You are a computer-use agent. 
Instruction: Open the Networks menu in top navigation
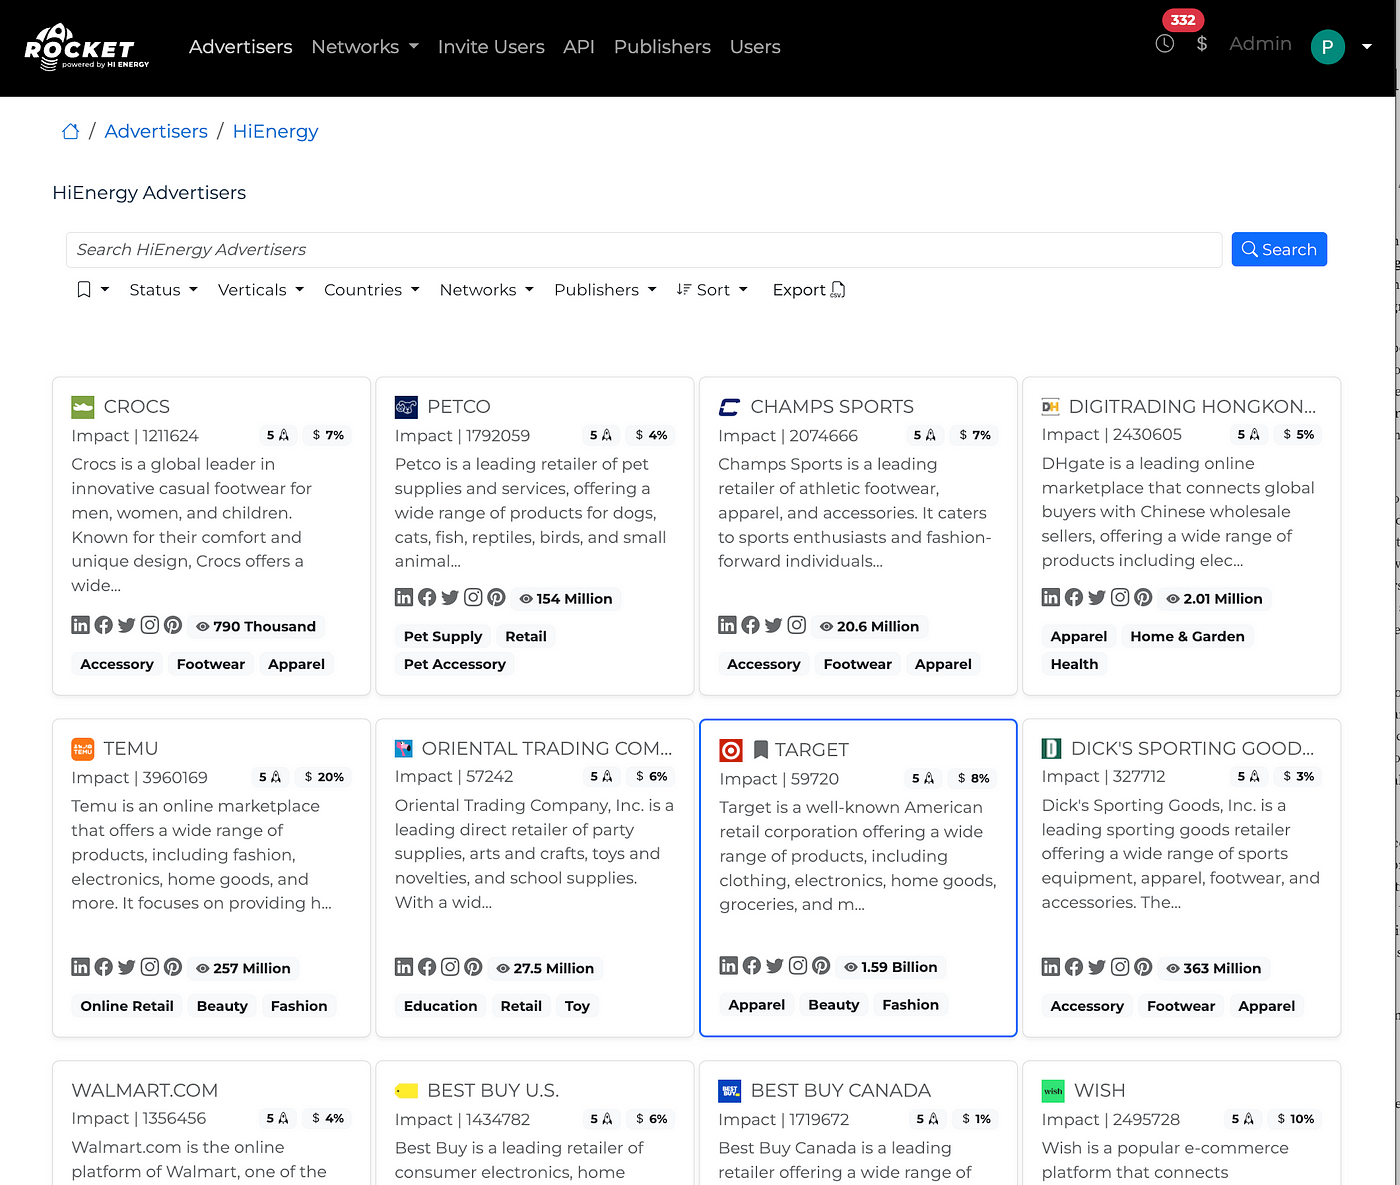(365, 47)
